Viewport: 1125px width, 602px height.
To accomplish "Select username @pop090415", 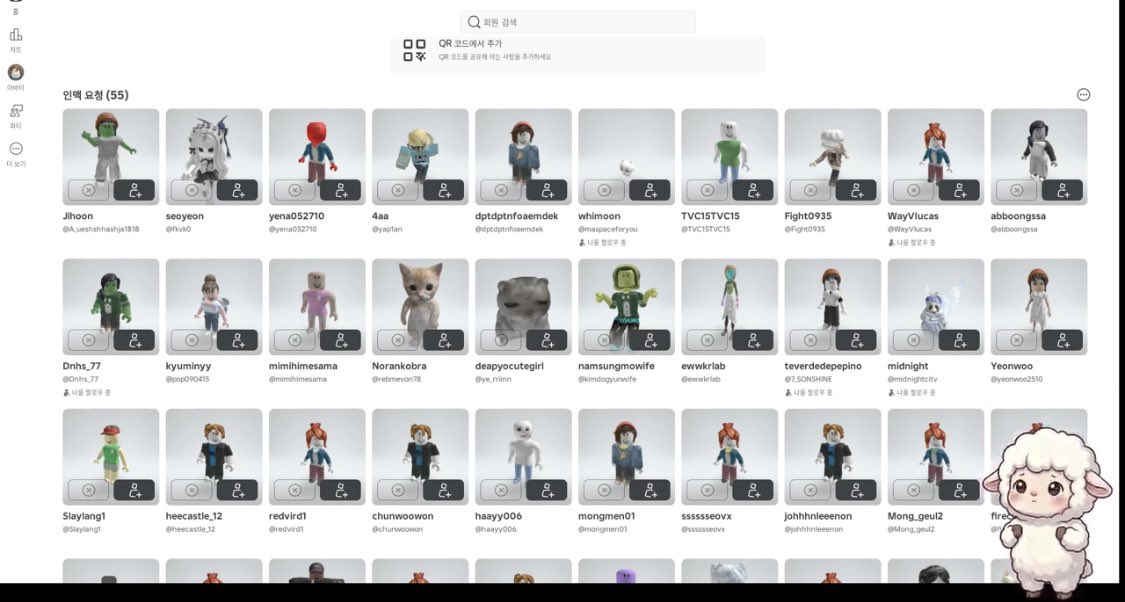I will (x=187, y=380).
